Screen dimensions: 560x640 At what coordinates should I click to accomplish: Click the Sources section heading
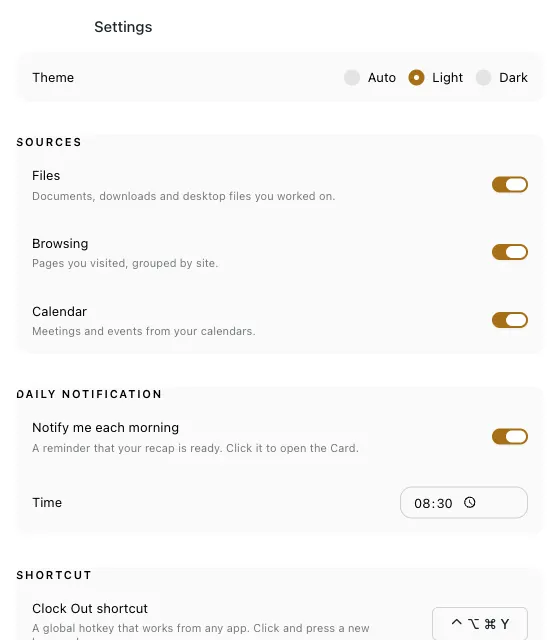point(49,142)
